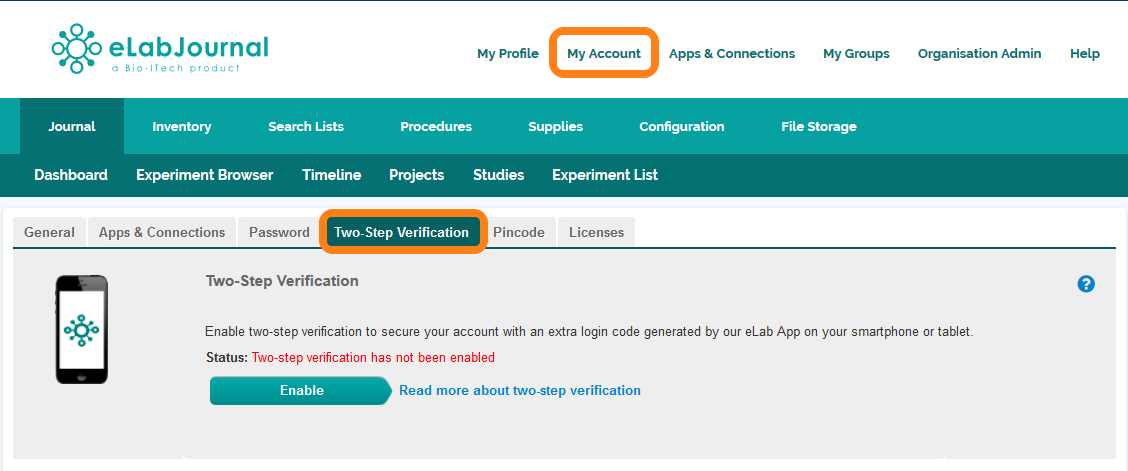The width and height of the screenshot is (1128, 471).
Task: Open the Licenses tab
Action: (596, 232)
